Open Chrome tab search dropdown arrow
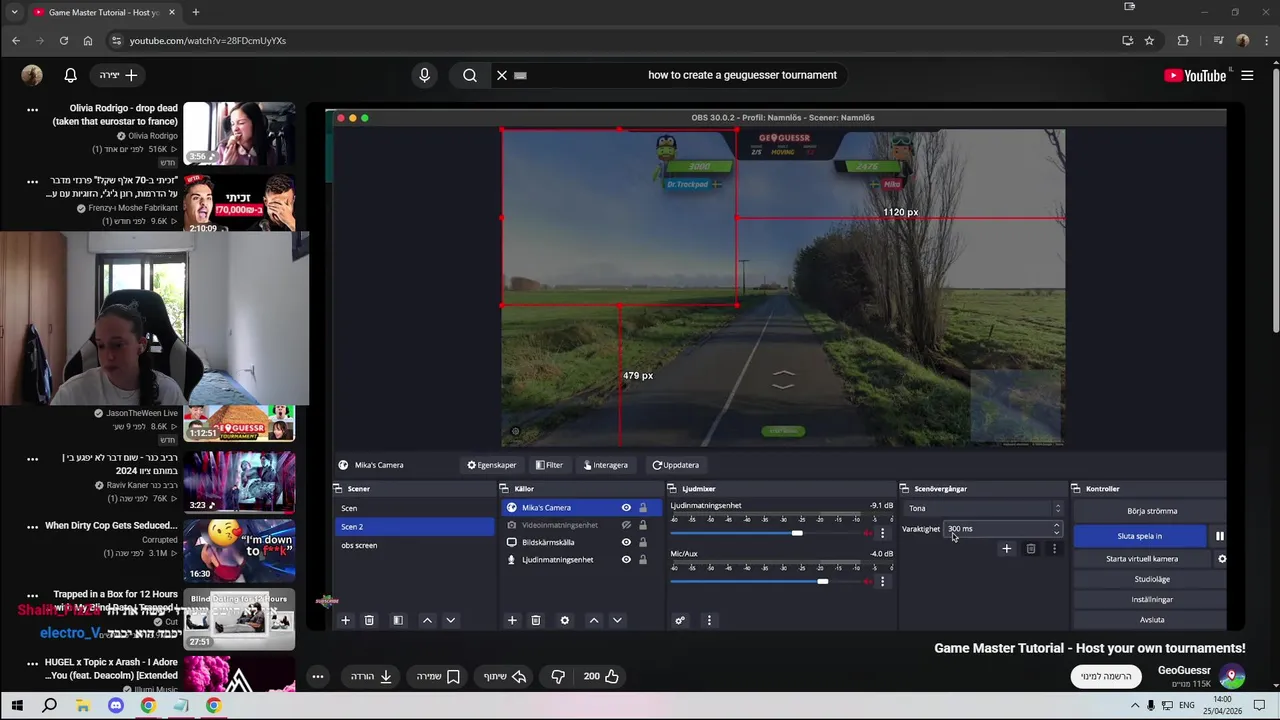This screenshot has width=1280, height=720. click(x=14, y=12)
